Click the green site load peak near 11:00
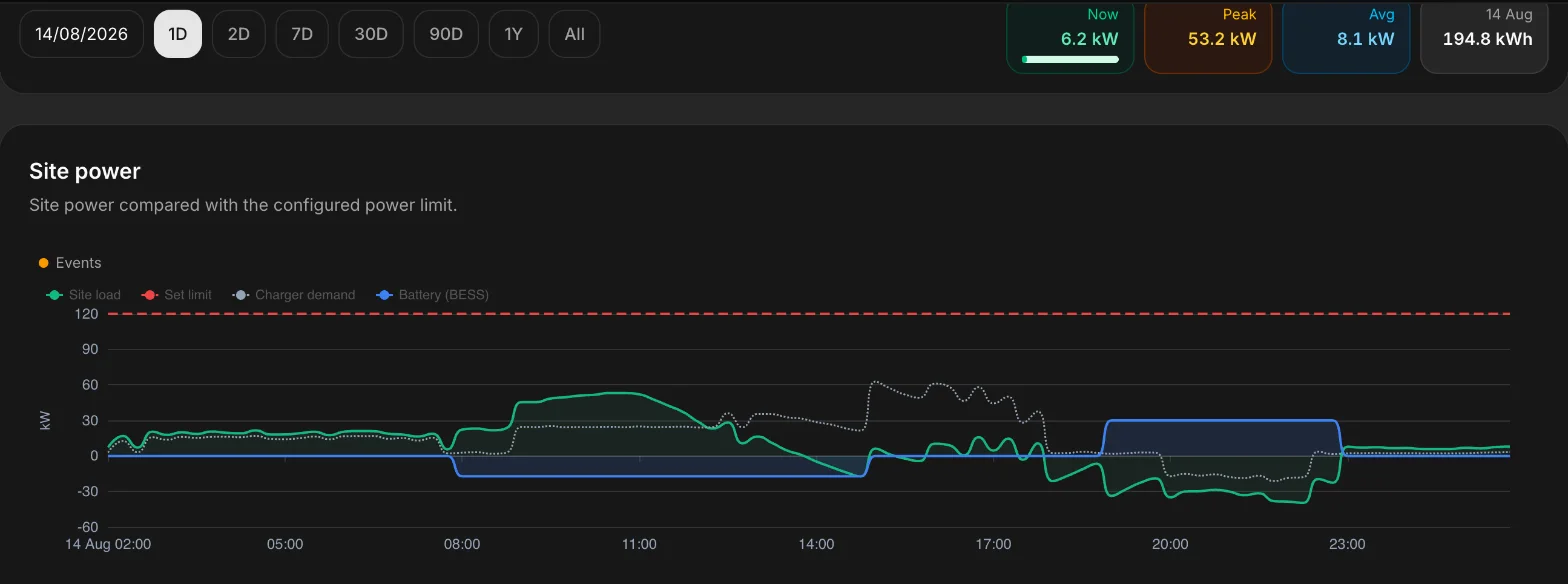 pyautogui.click(x=622, y=393)
